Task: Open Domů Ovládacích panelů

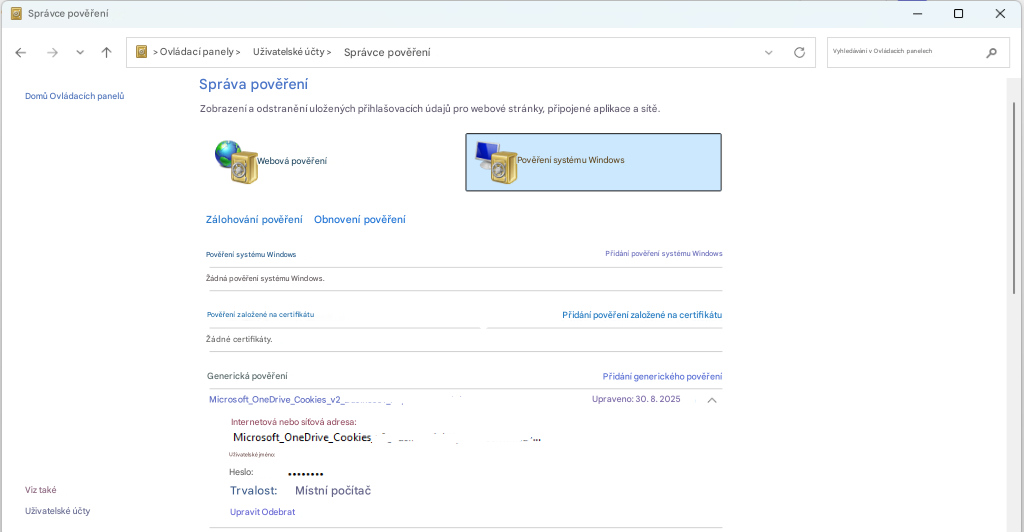Action: click(x=74, y=96)
